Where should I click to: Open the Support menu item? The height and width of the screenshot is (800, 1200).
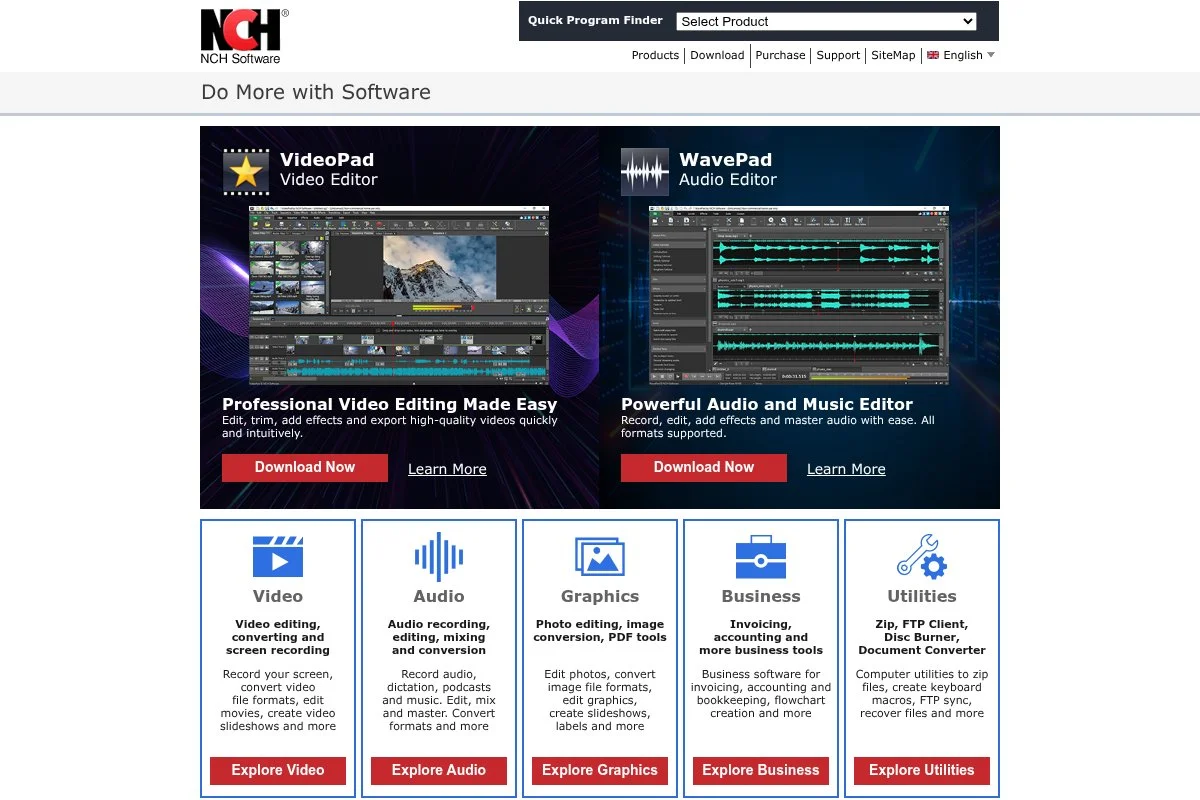838,55
